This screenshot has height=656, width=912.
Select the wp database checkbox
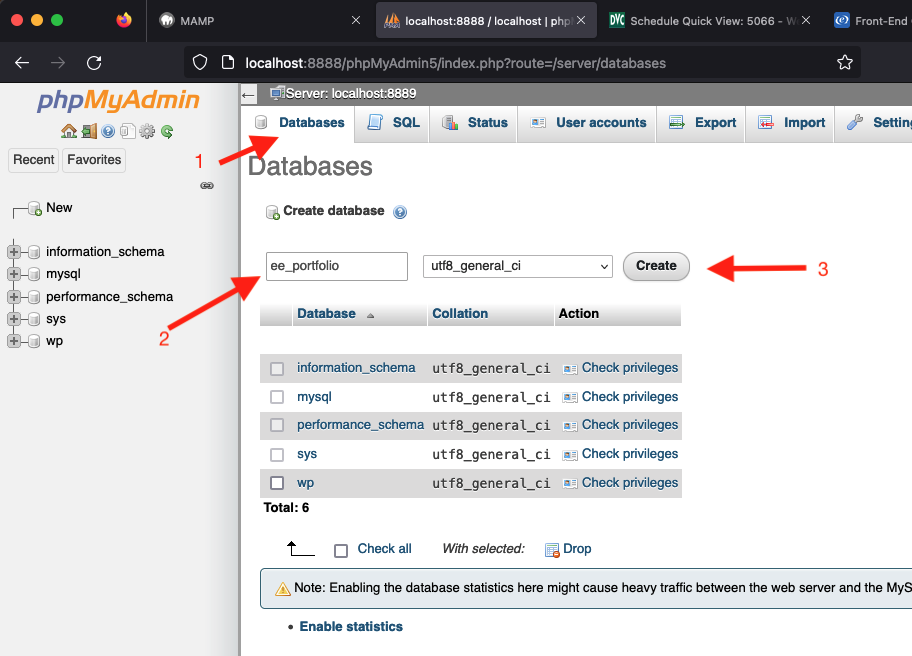pos(277,483)
